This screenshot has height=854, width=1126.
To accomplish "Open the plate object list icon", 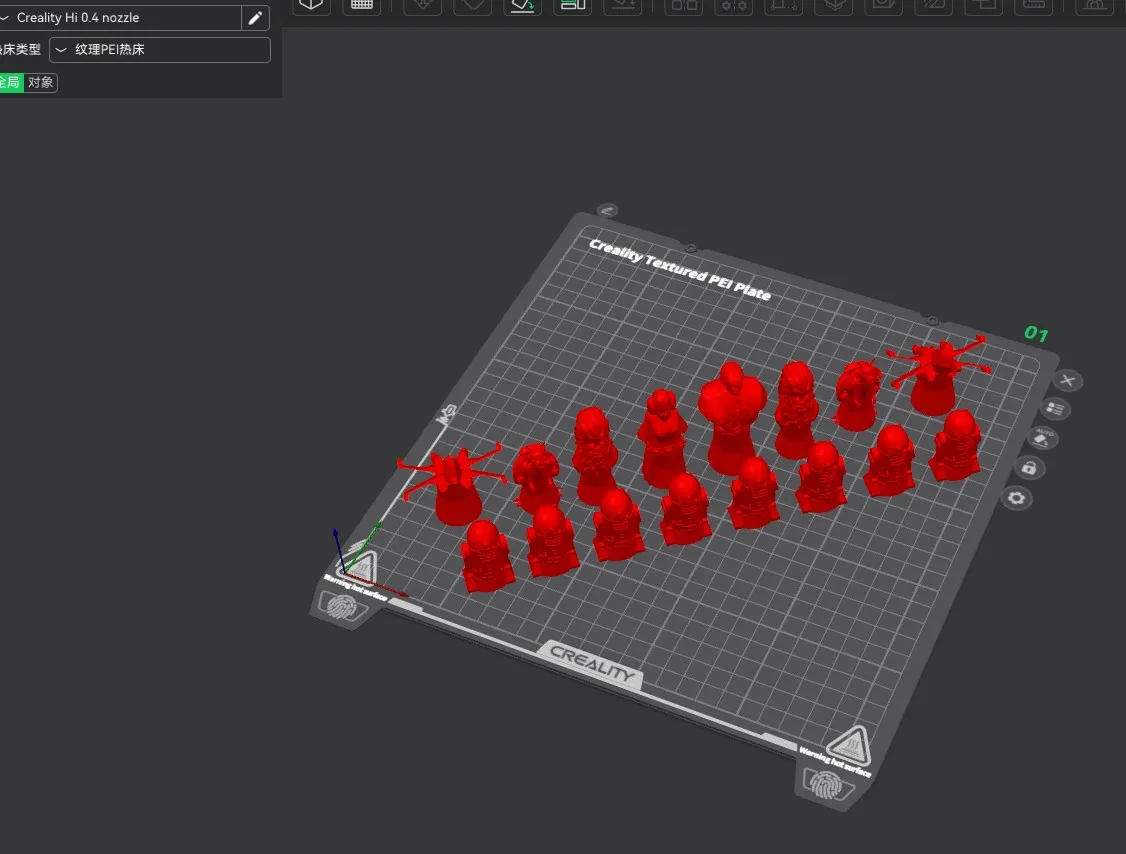I will tap(1055, 409).
